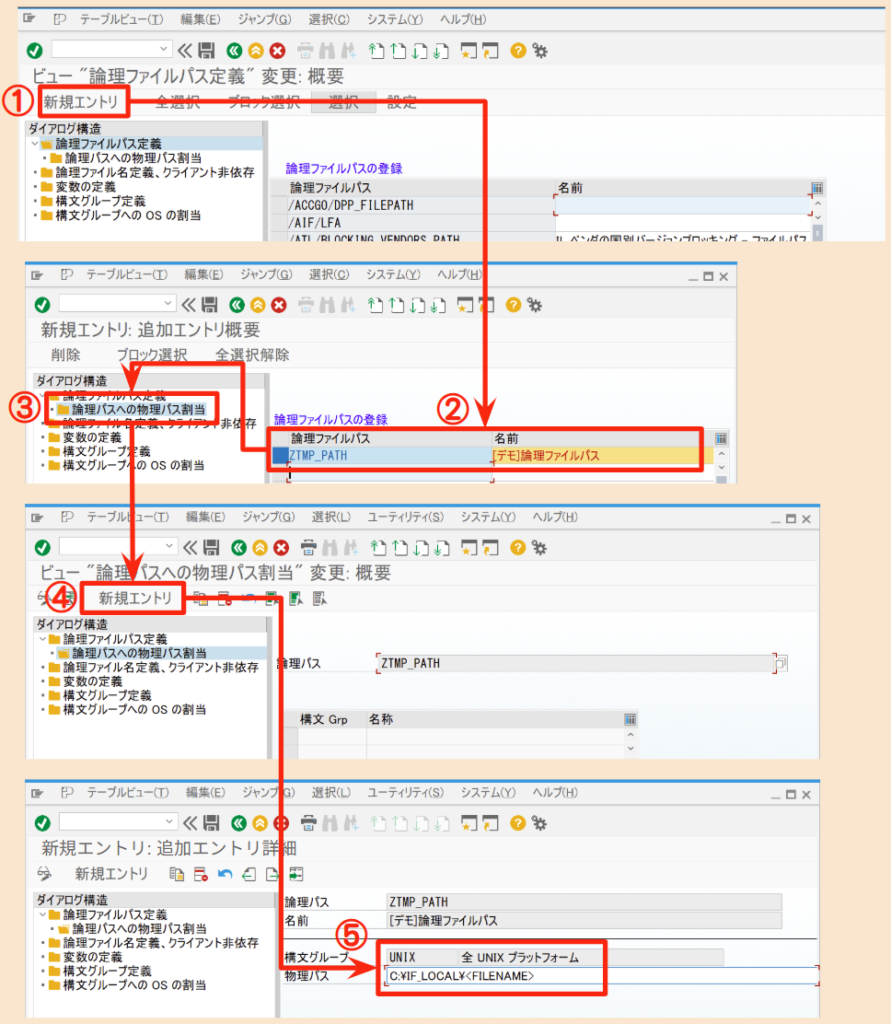Click the help question mark in the 論理ファイルパス定義 view window
The width and height of the screenshot is (891, 1024).
pyautogui.click(x=518, y=50)
